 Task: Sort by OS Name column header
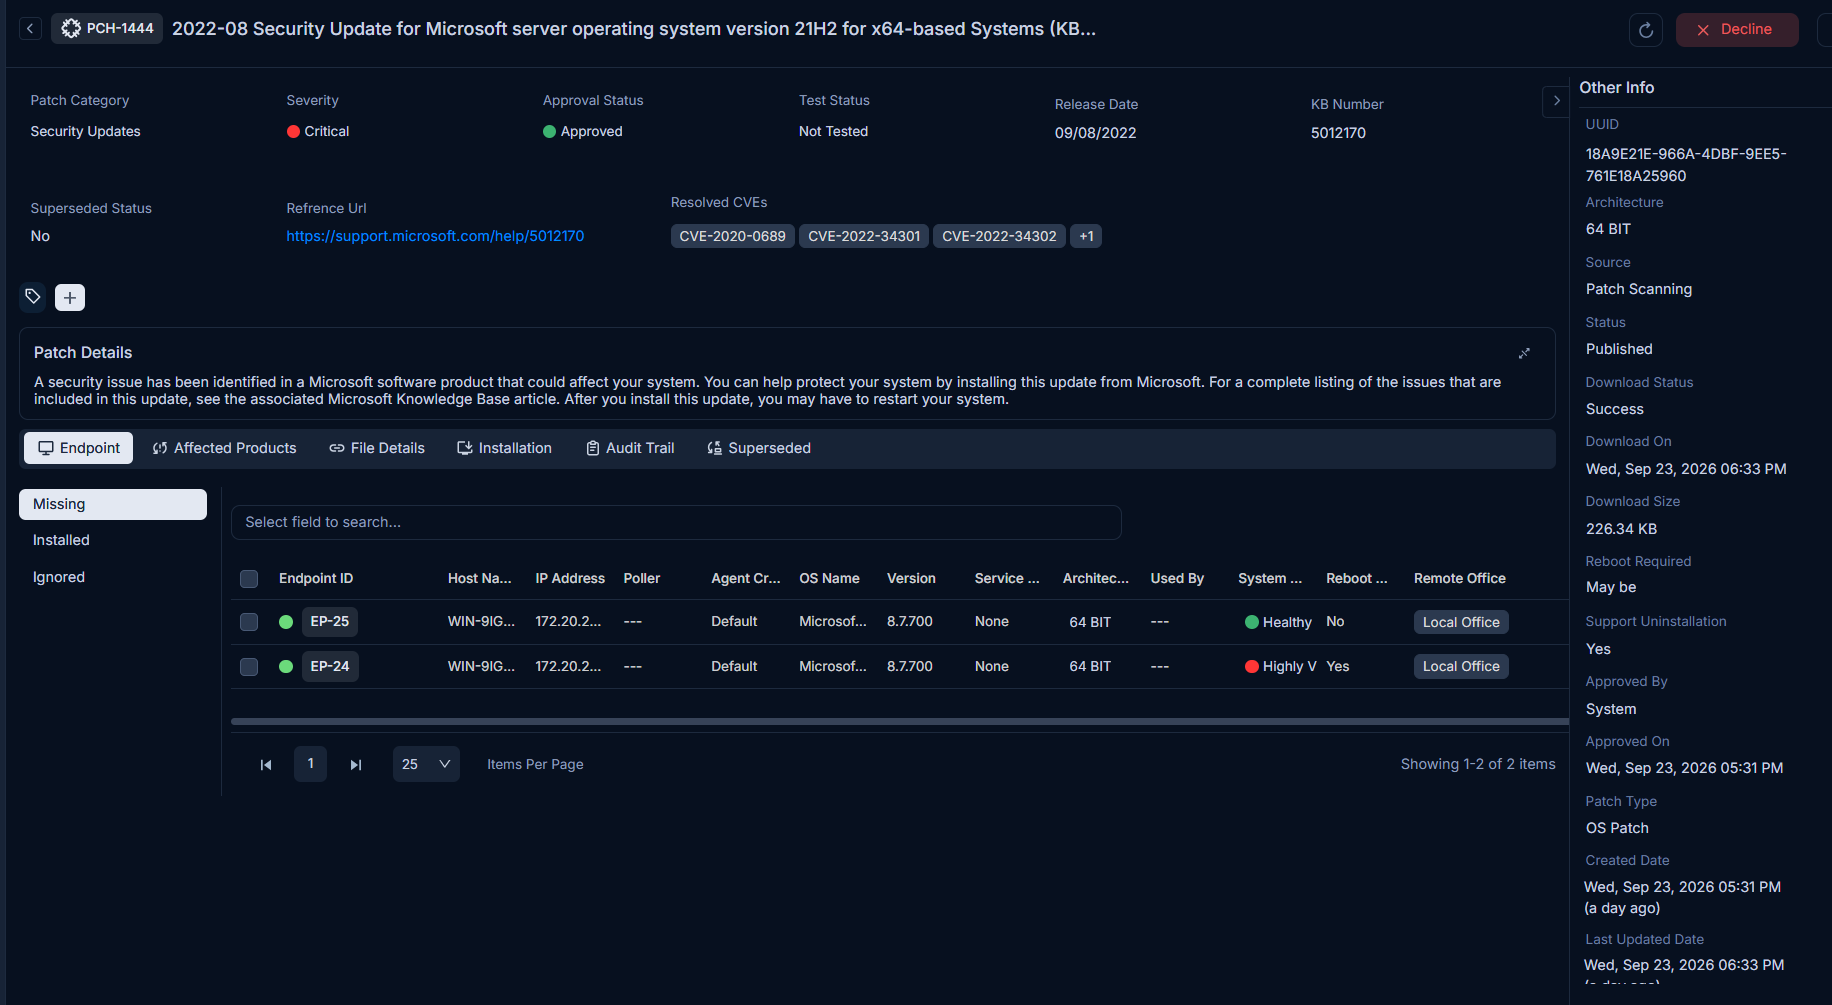click(829, 578)
